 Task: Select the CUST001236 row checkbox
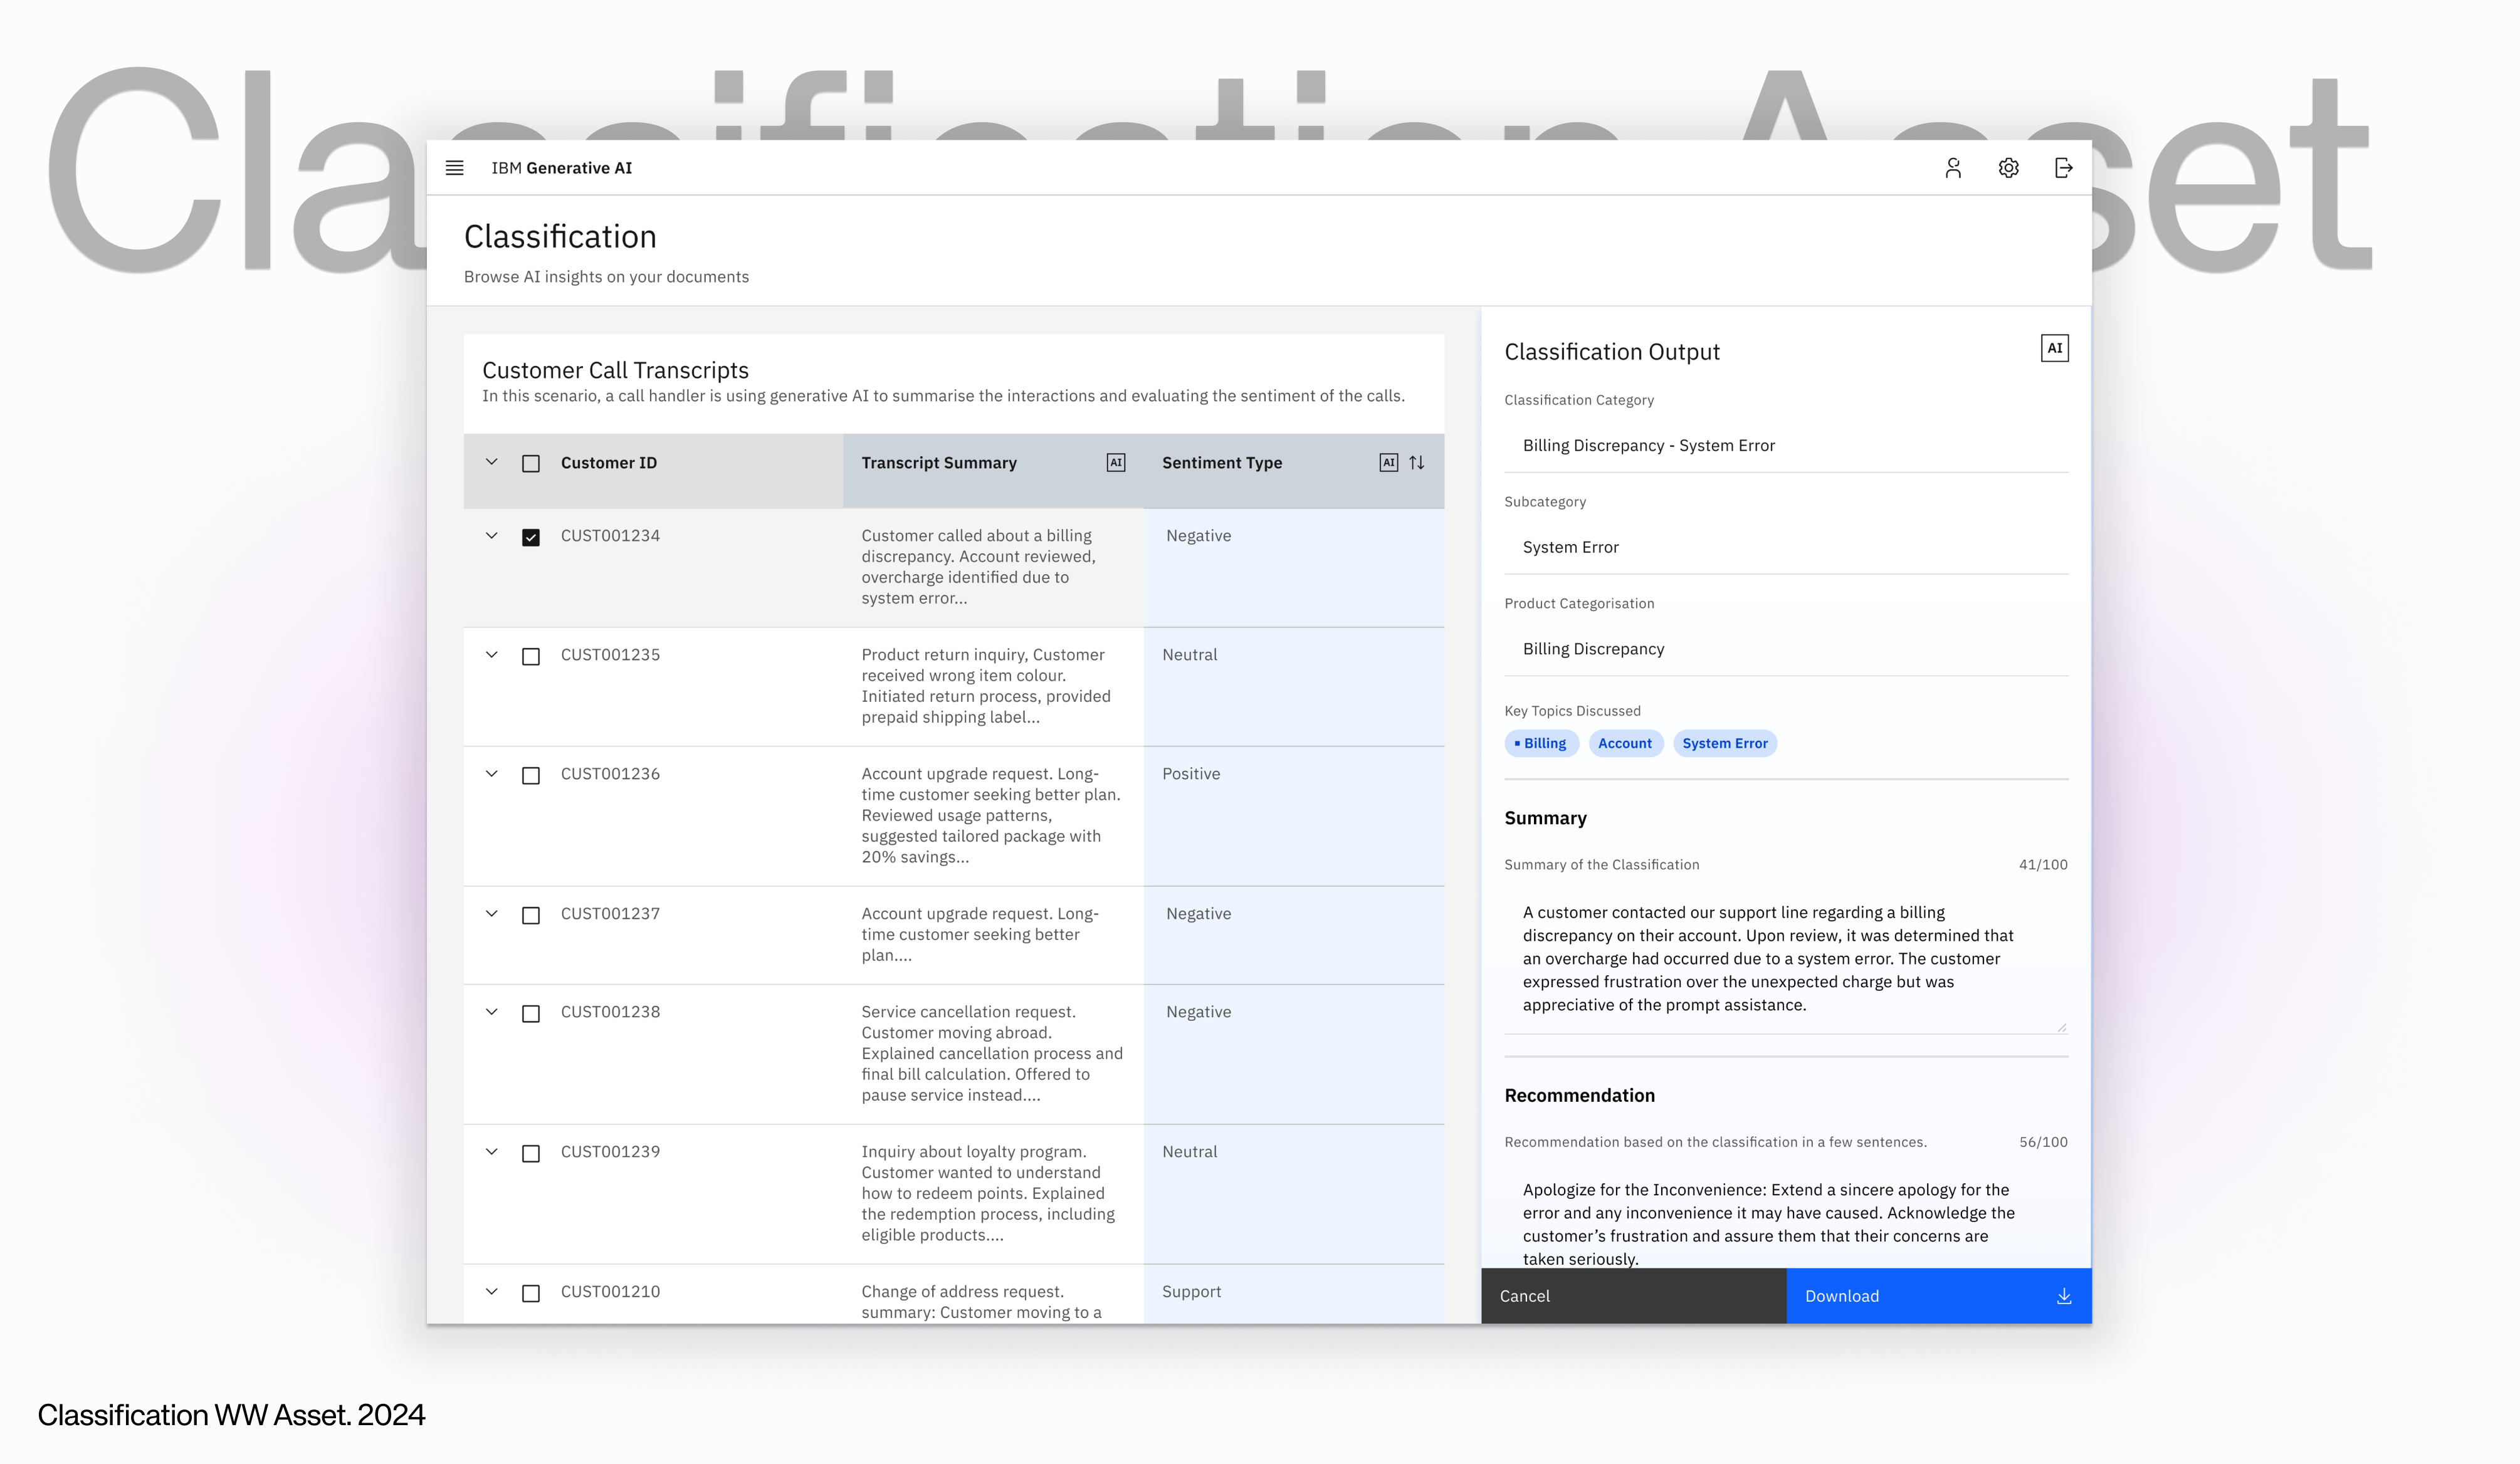coord(531,776)
